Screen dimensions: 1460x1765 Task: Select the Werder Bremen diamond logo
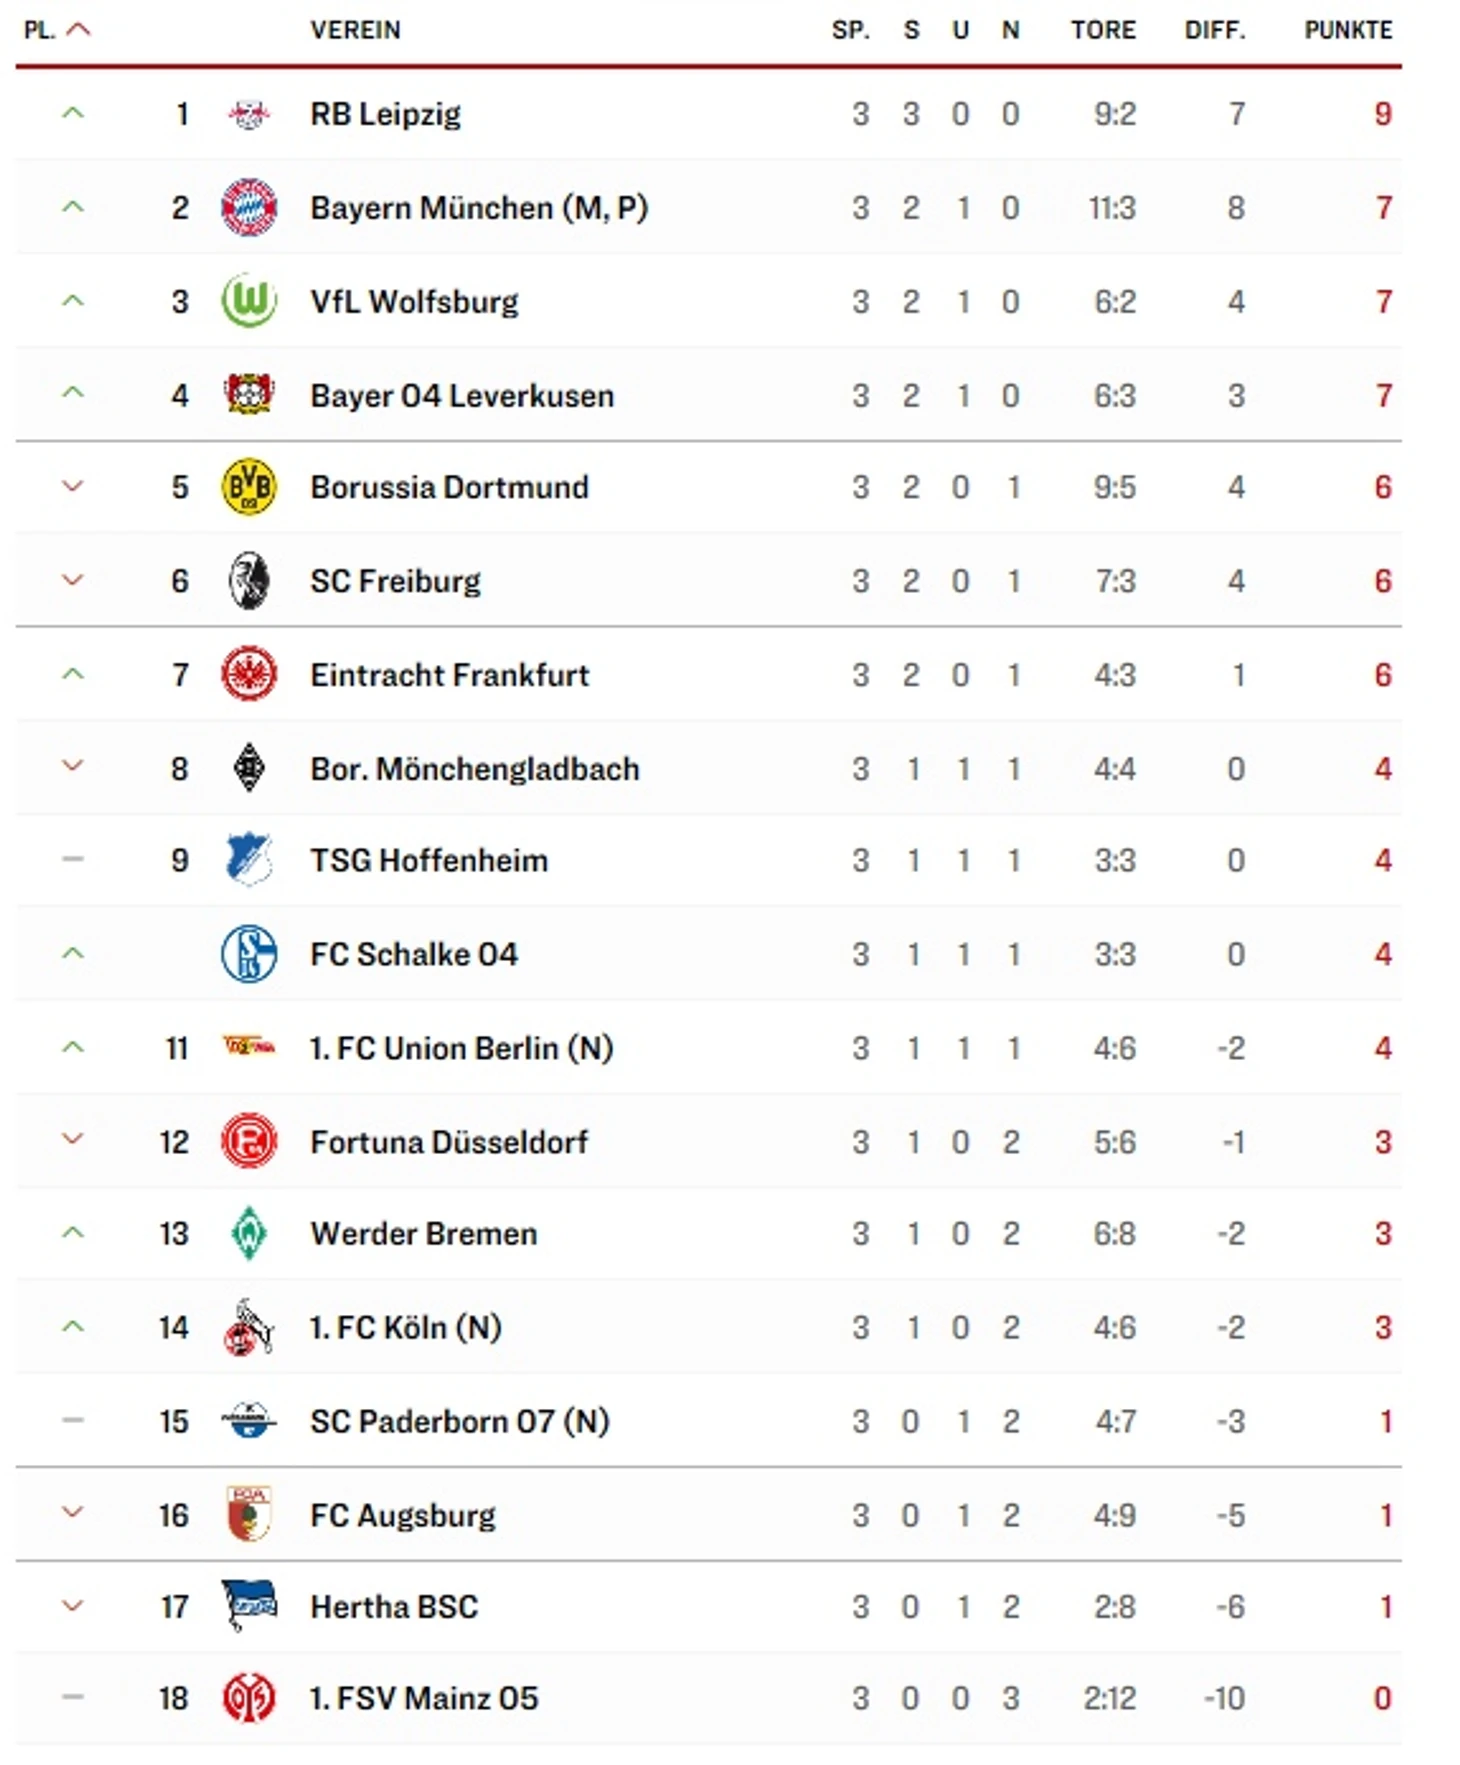click(x=248, y=1233)
